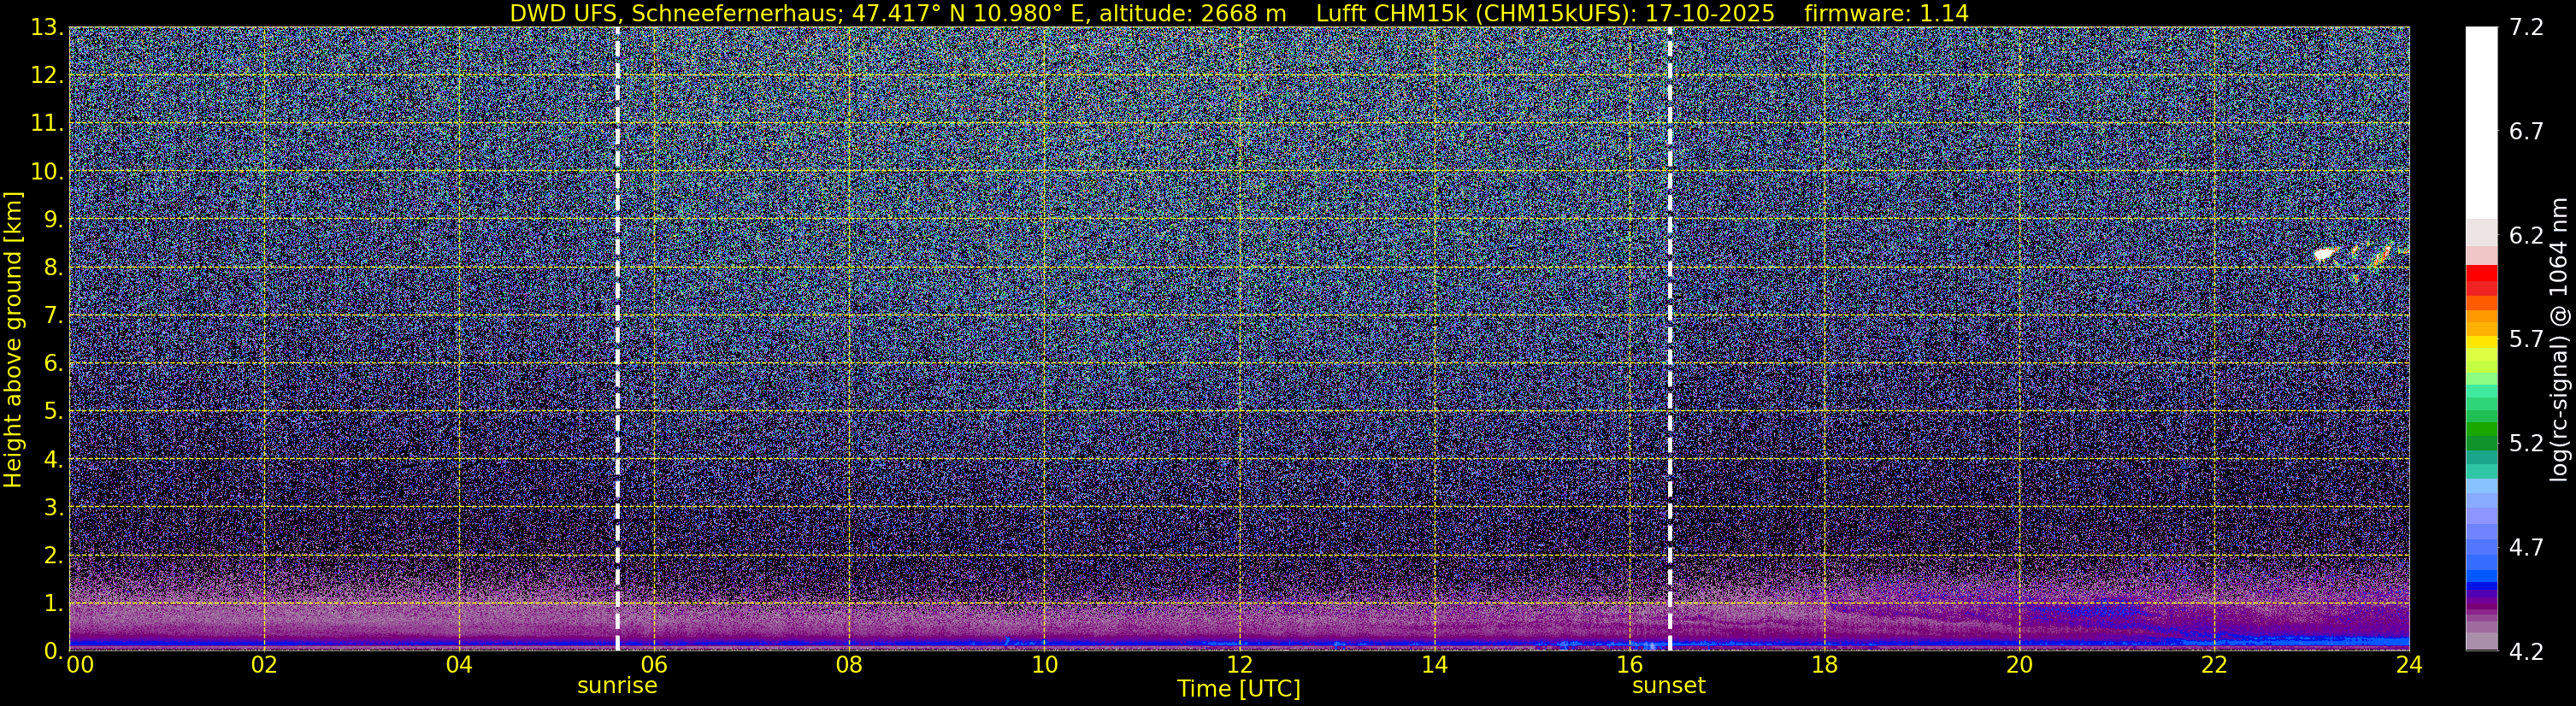
Task: Click the time axis tick '08'
Action: (849, 665)
